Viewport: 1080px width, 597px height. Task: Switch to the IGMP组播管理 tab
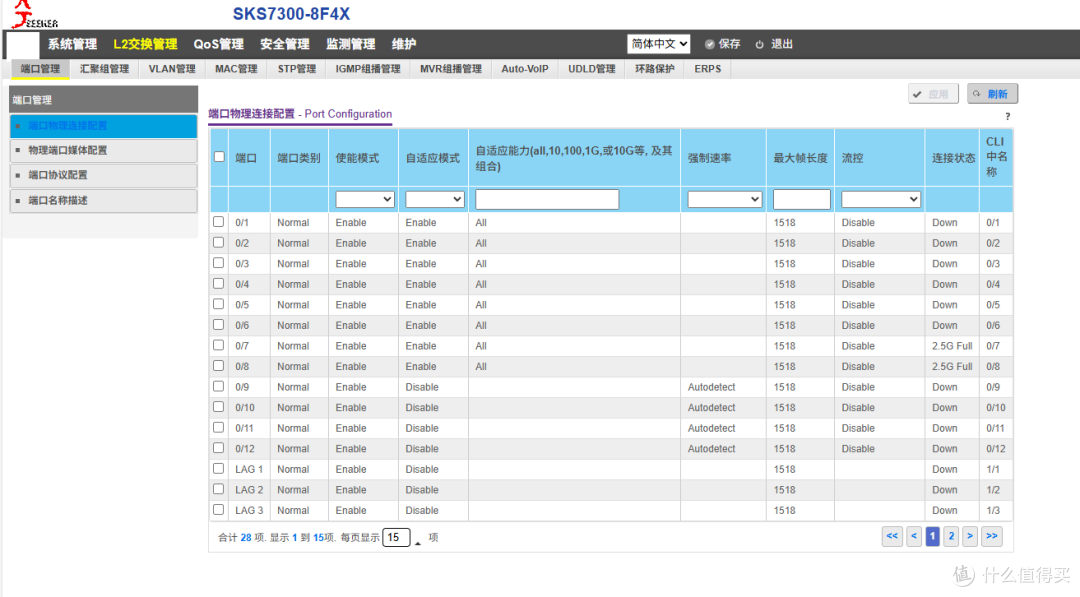pyautogui.click(x=368, y=69)
